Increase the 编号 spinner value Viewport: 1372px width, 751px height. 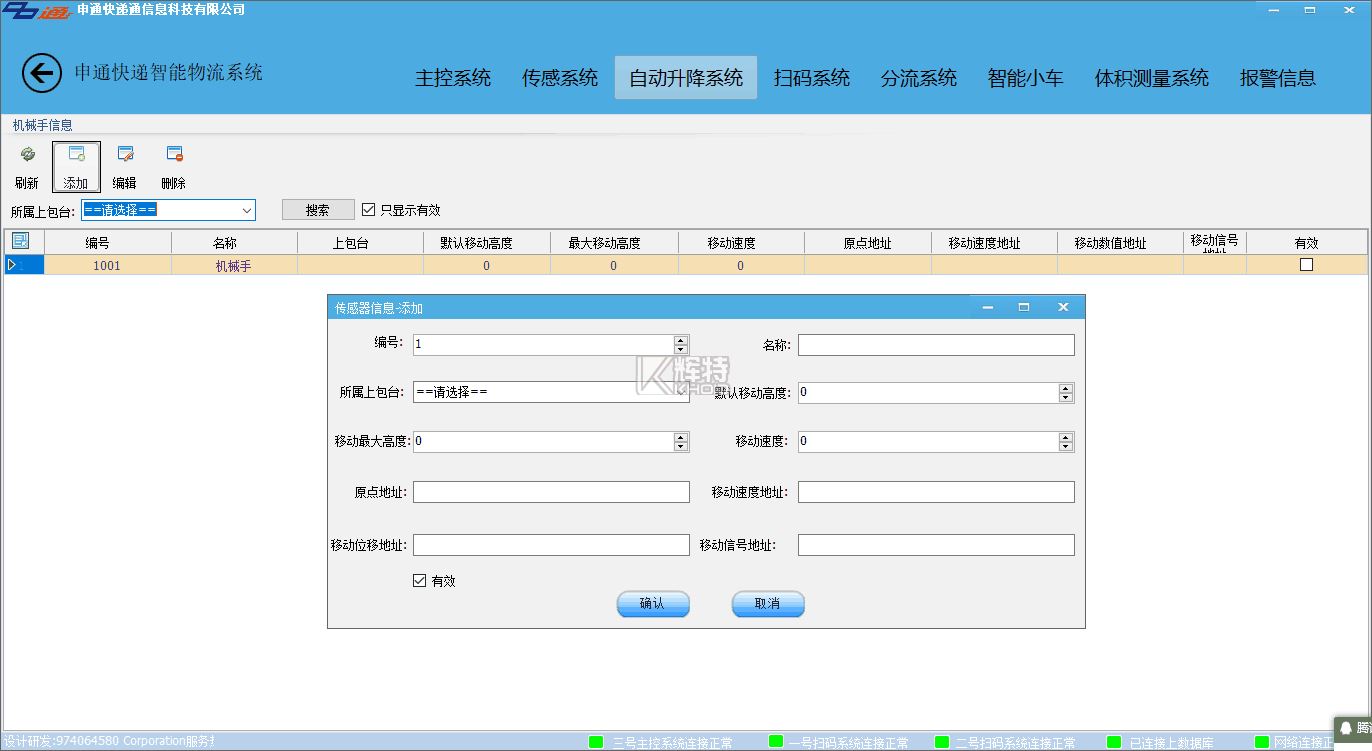pos(681,340)
